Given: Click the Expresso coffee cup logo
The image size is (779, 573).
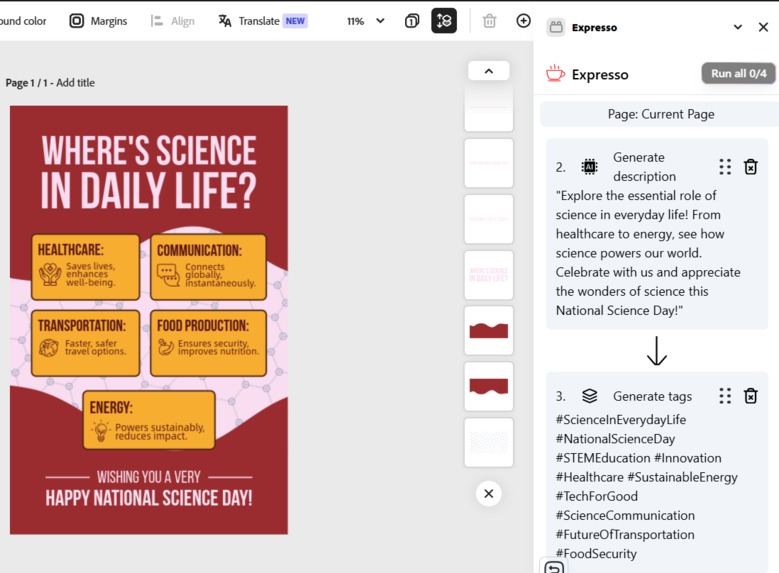Looking at the screenshot, I should pos(555,74).
